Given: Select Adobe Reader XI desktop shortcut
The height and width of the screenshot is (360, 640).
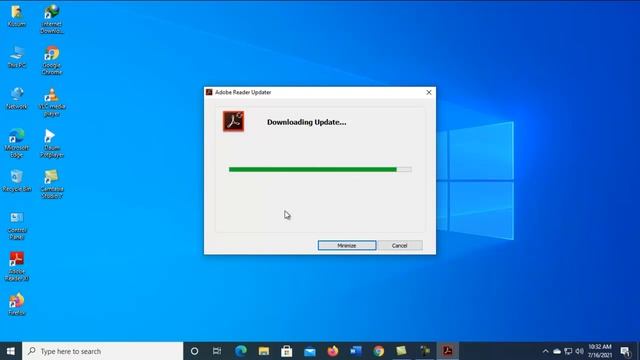Looking at the screenshot, I should click(17, 267).
